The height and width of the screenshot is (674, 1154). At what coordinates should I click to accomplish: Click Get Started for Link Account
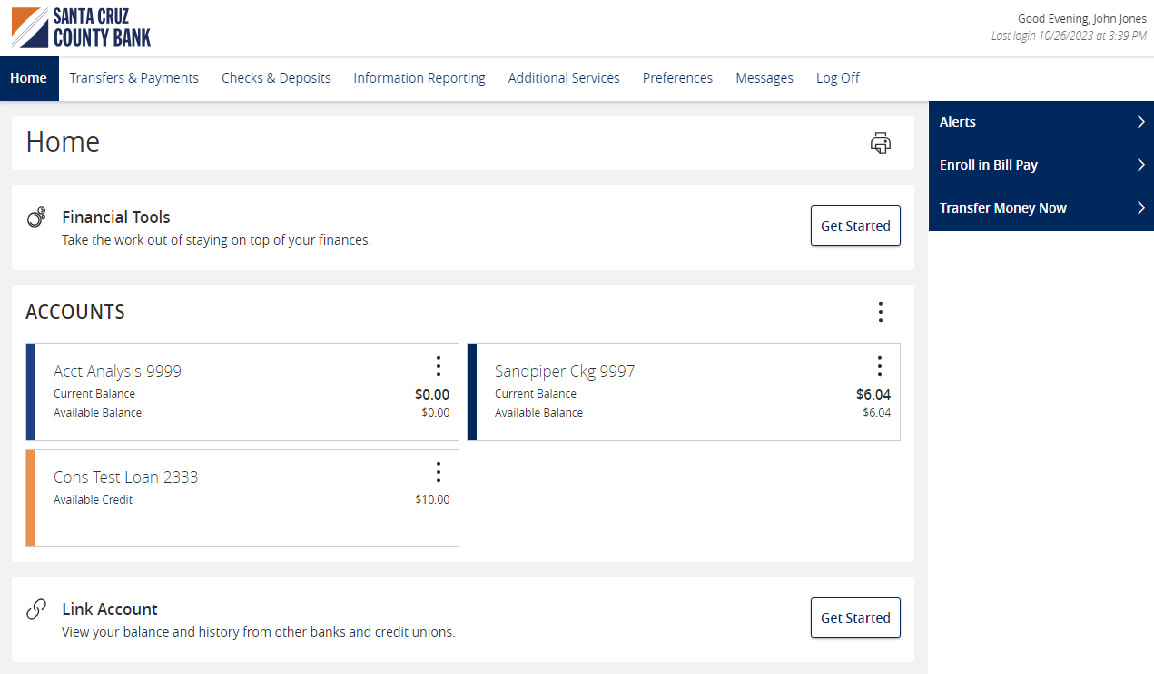click(x=855, y=617)
